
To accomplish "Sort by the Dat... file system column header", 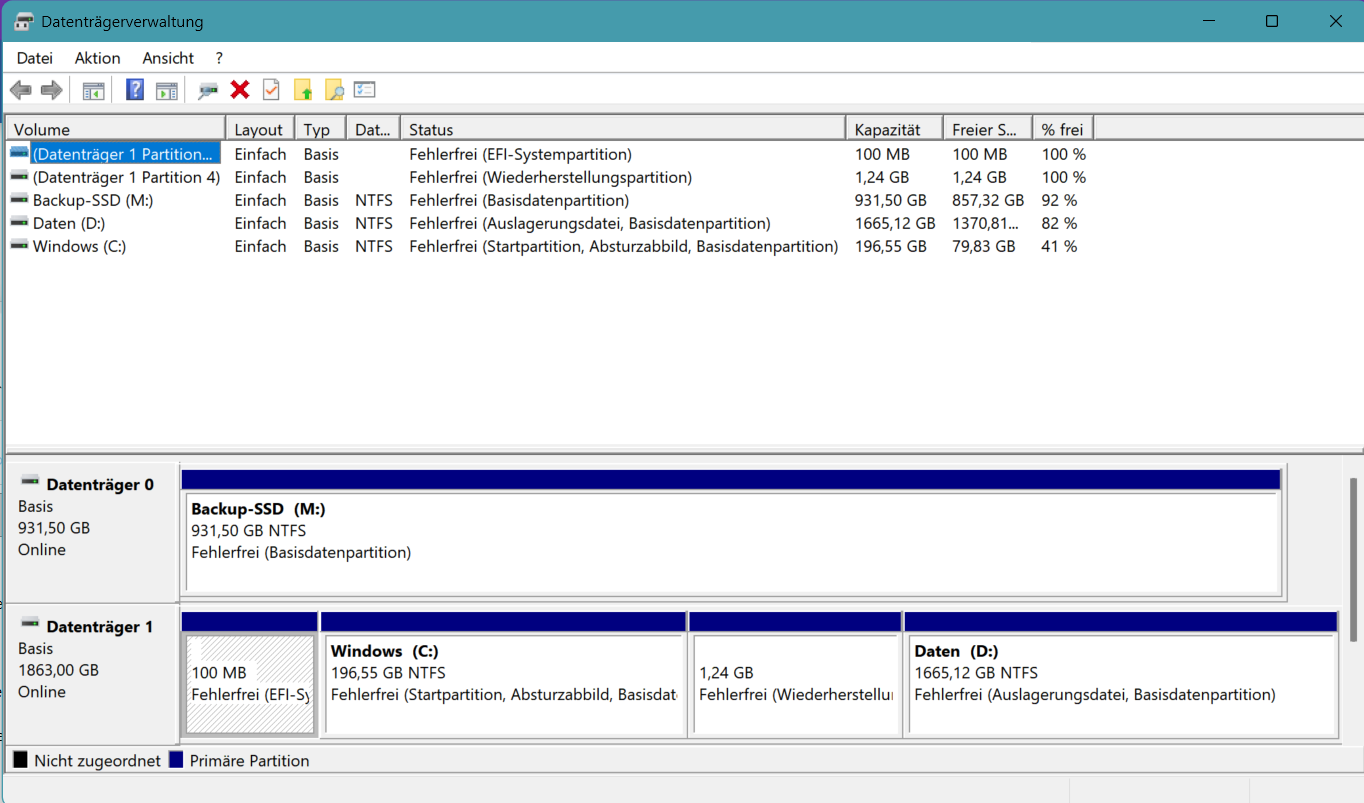I will click(373, 129).
